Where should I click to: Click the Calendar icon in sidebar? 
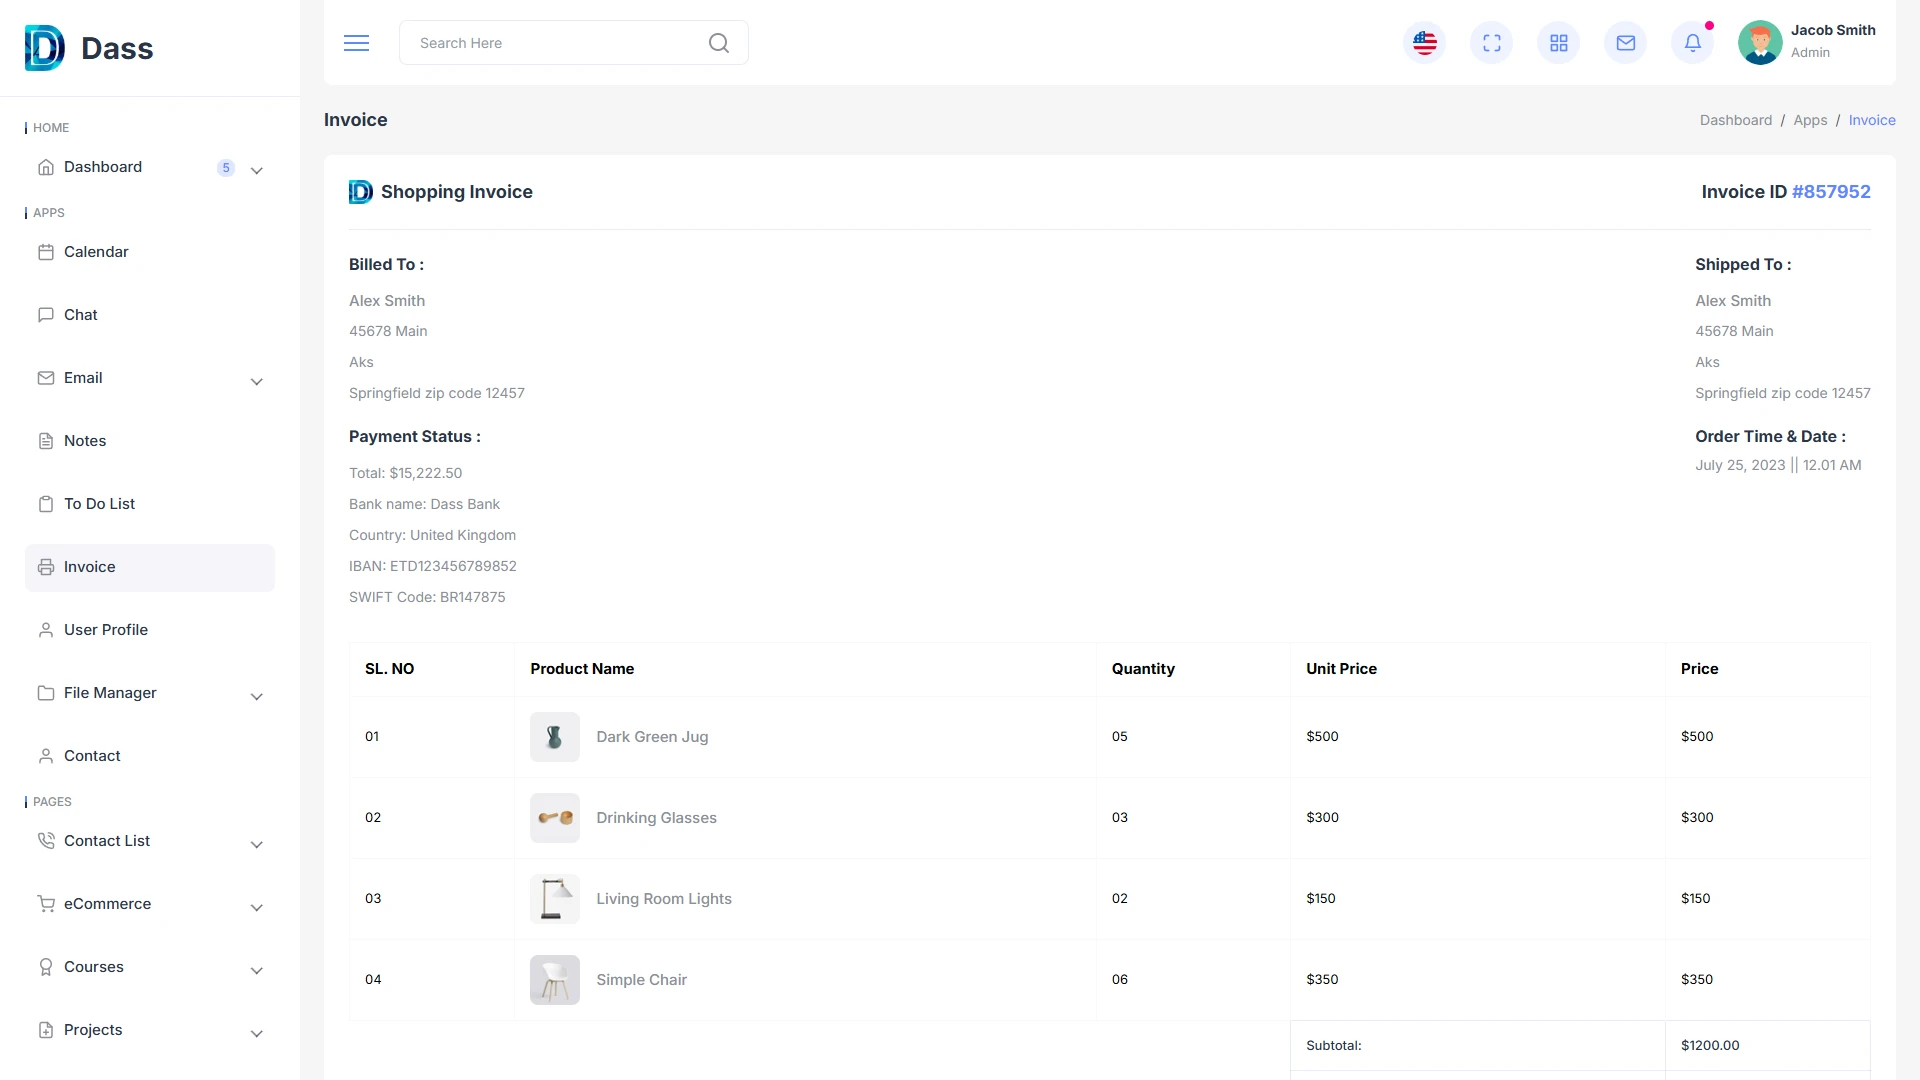click(46, 252)
